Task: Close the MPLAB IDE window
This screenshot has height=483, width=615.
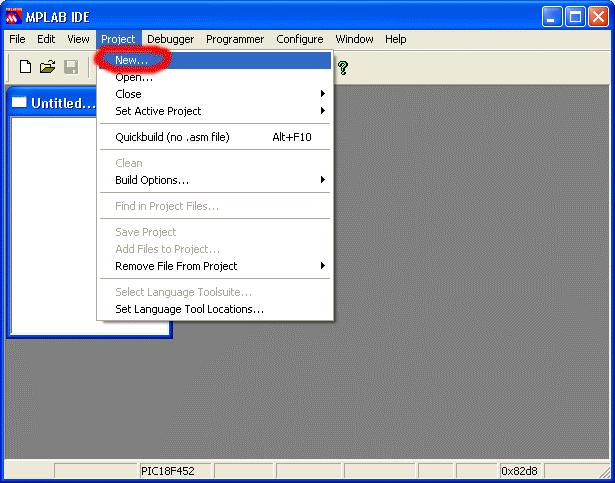Action: pos(599,17)
